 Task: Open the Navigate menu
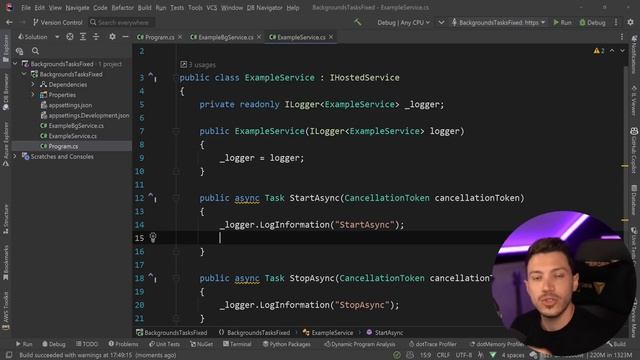[77, 8]
